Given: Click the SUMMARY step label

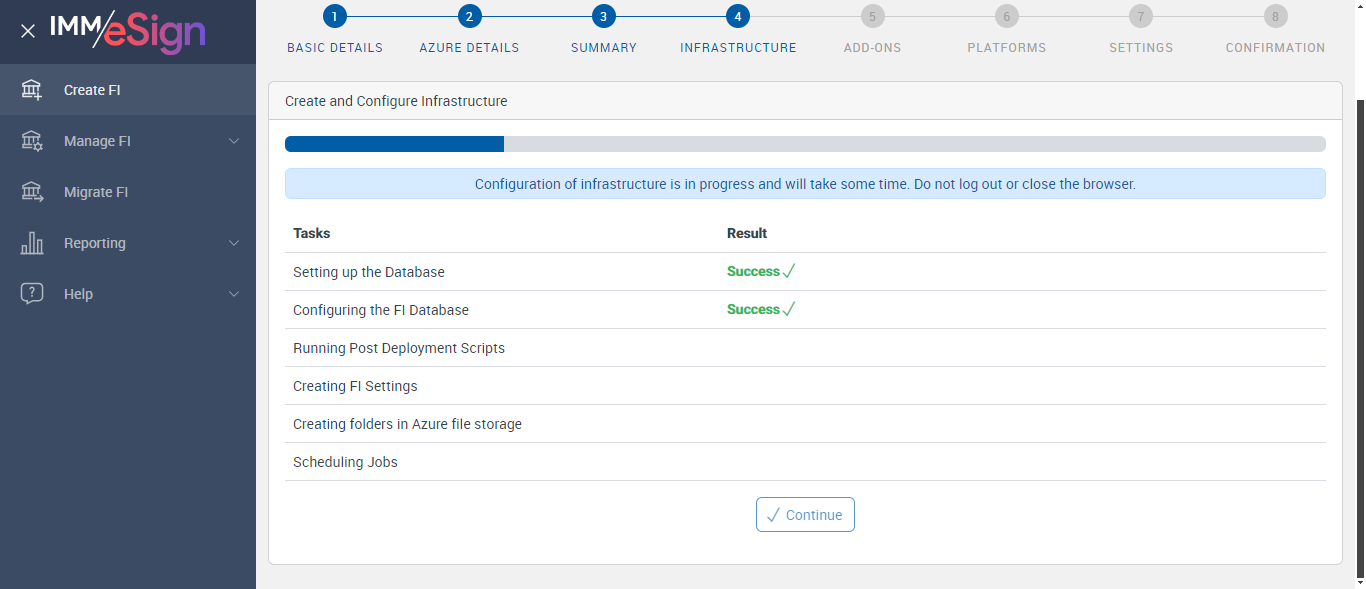Looking at the screenshot, I should [604, 48].
